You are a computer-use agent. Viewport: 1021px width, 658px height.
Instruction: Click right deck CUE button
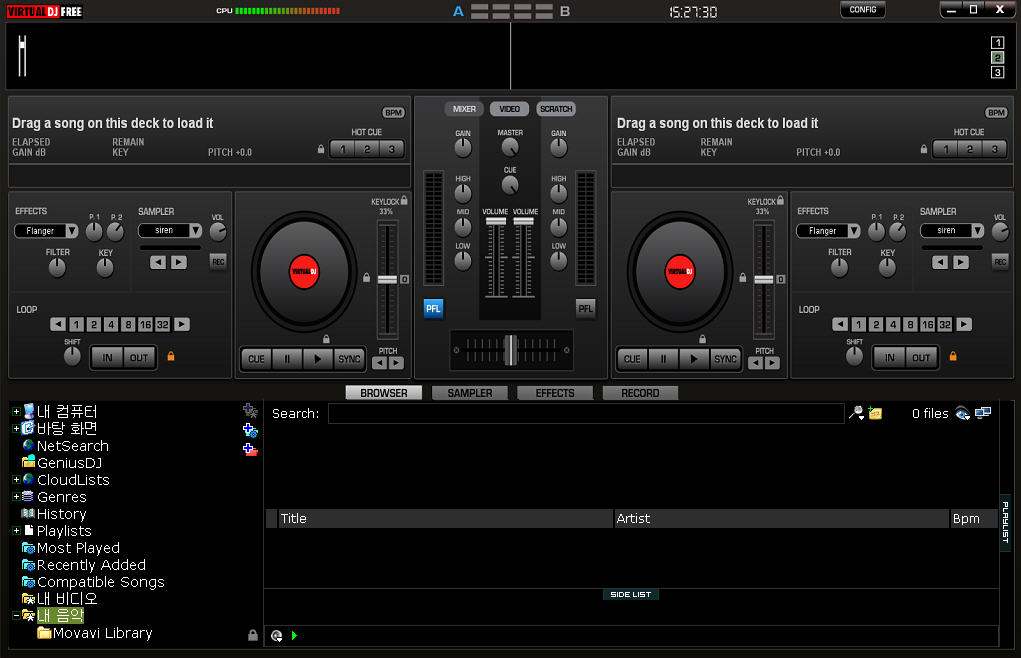(632, 359)
